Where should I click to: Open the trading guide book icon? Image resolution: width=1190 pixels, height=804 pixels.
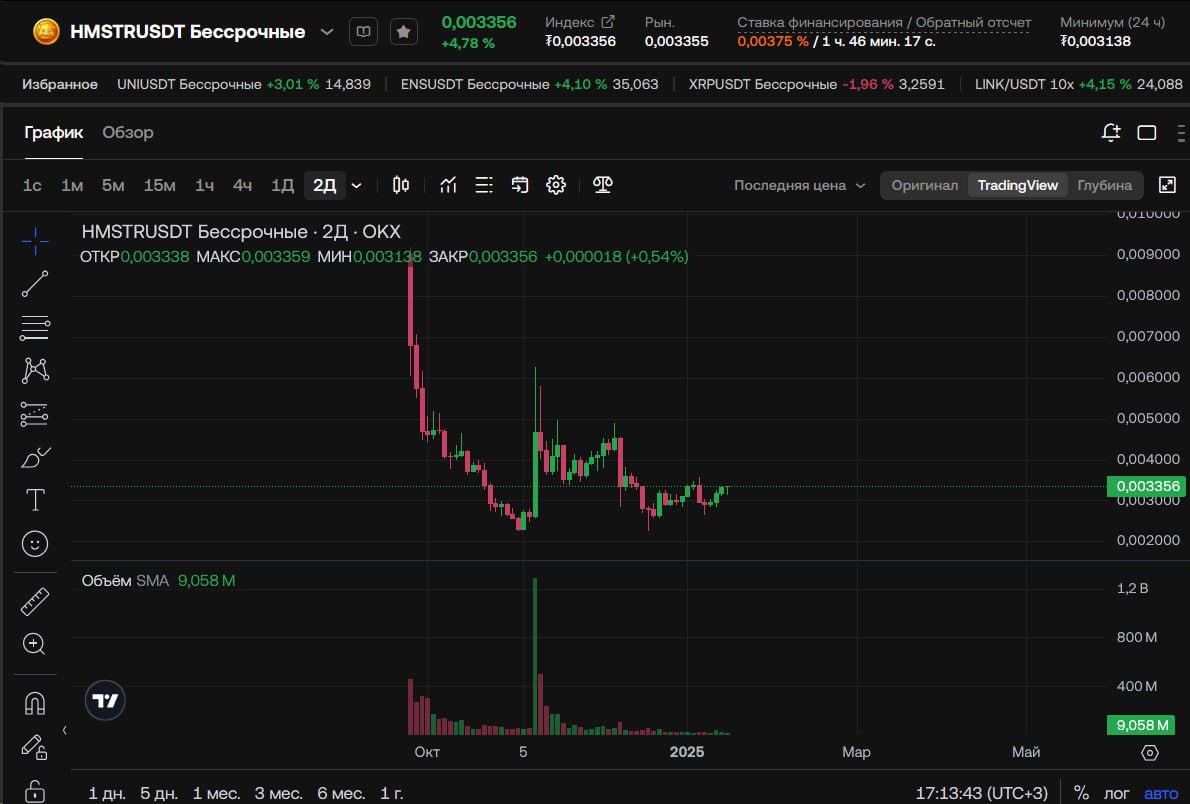(x=364, y=31)
